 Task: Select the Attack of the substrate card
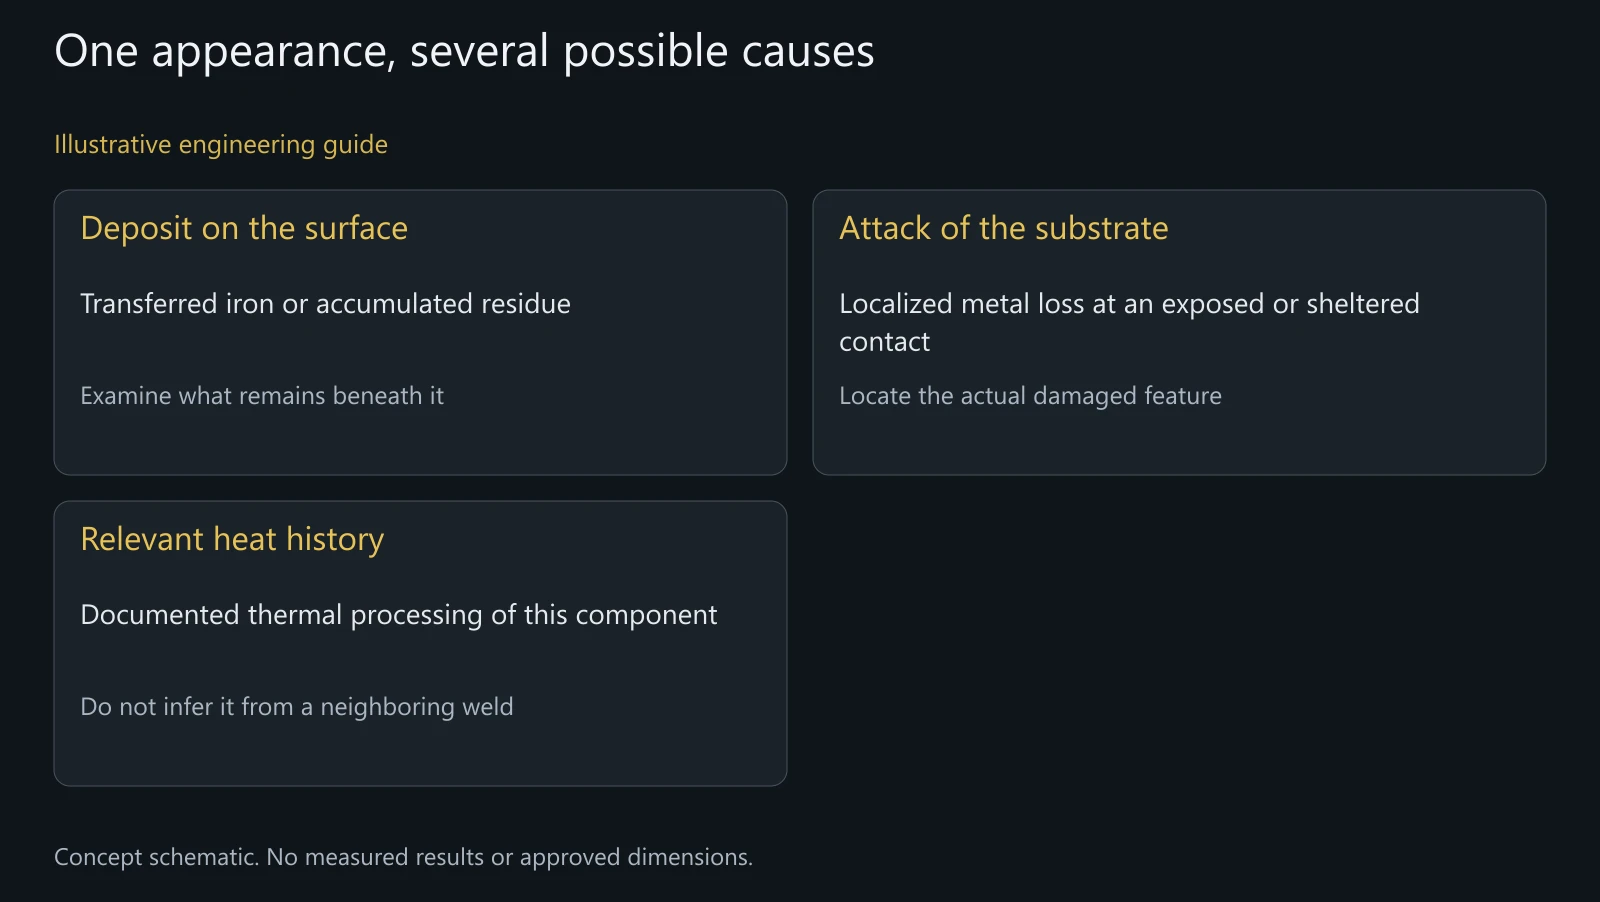pyautogui.click(x=1179, y=332)
